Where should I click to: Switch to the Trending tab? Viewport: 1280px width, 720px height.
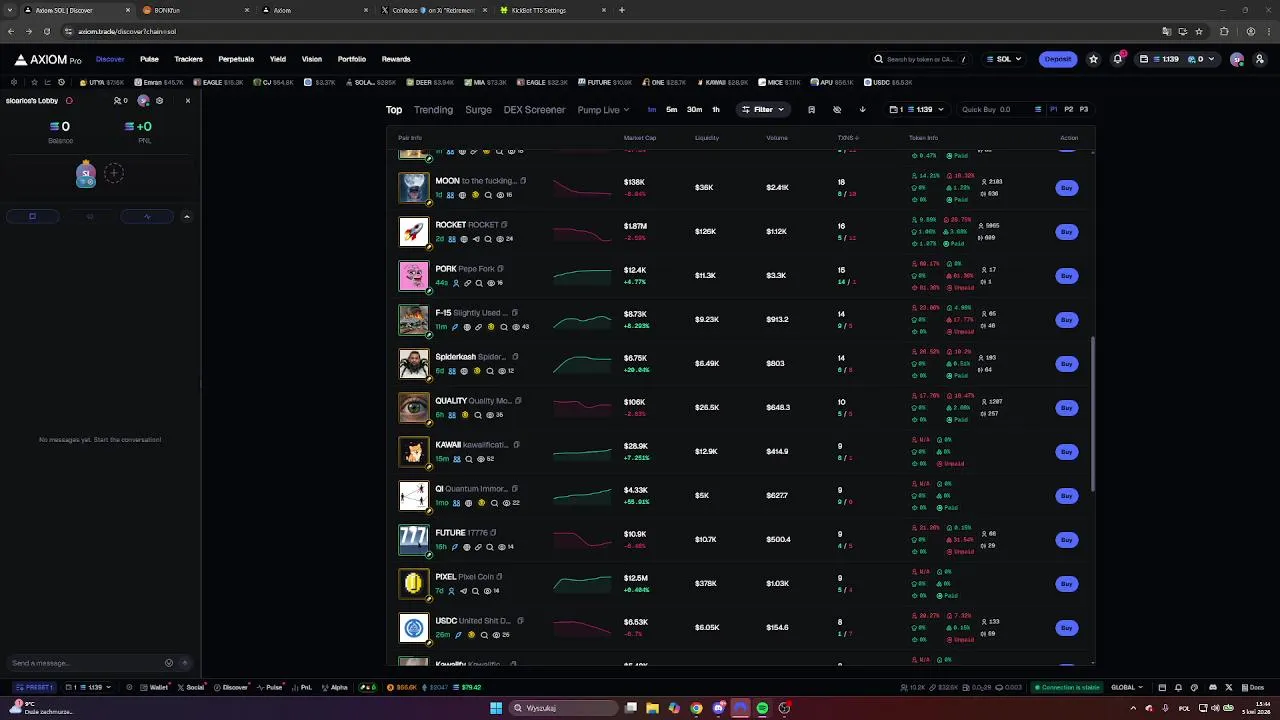tap(433, 109)
